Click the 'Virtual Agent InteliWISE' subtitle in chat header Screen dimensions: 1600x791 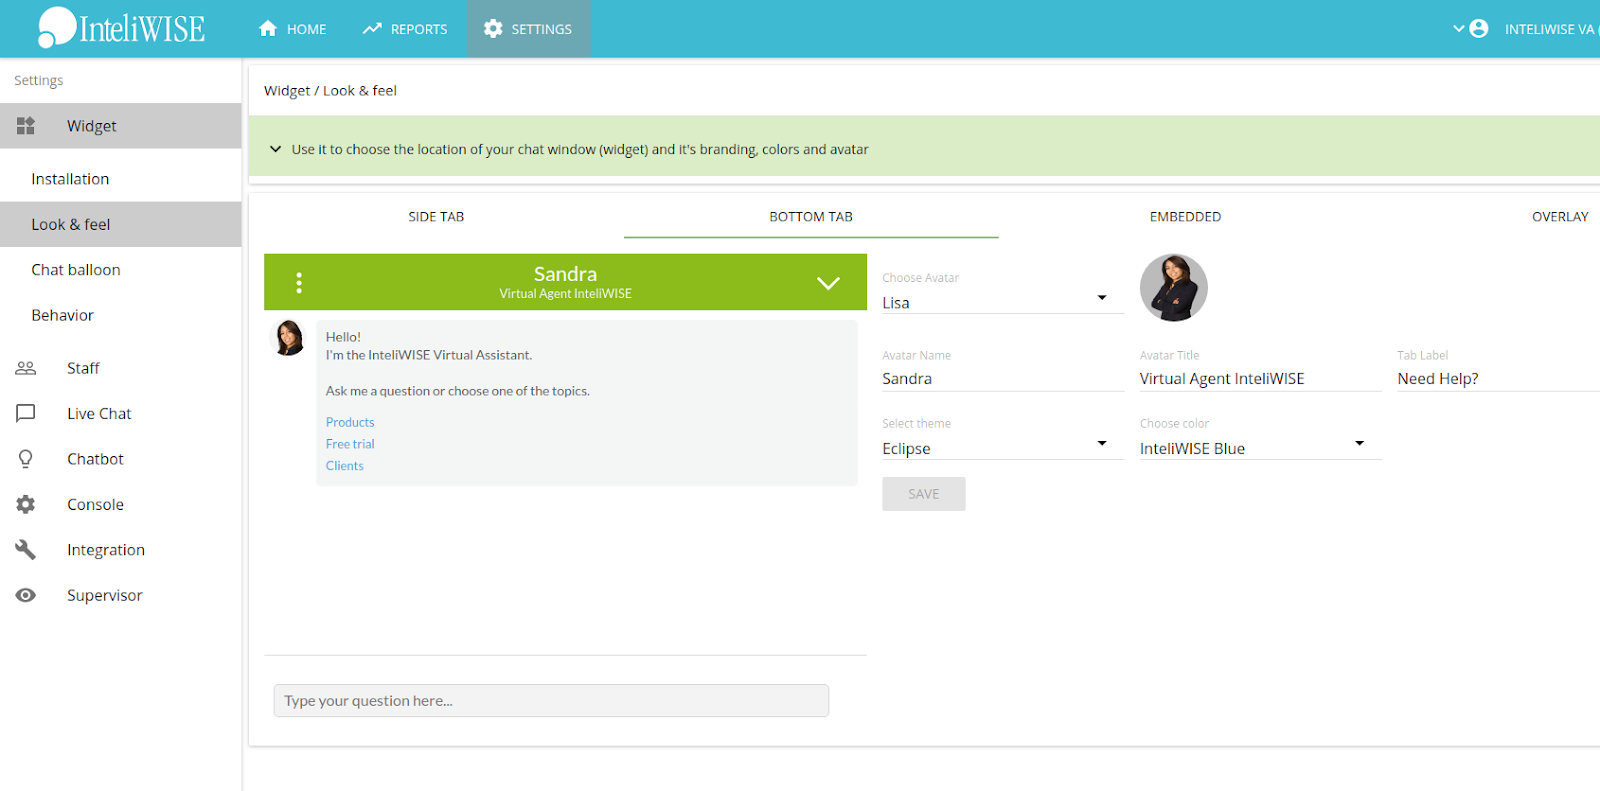point(566,294)
